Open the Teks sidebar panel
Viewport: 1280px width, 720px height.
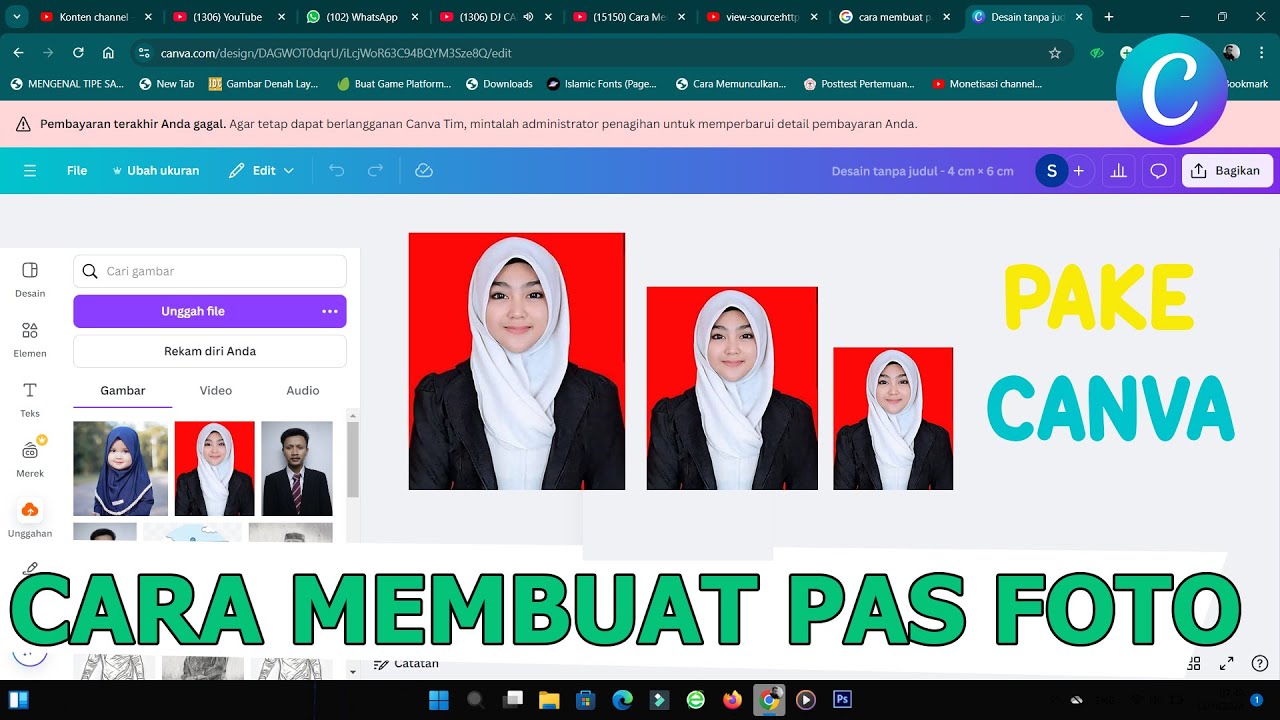[30, 399]
